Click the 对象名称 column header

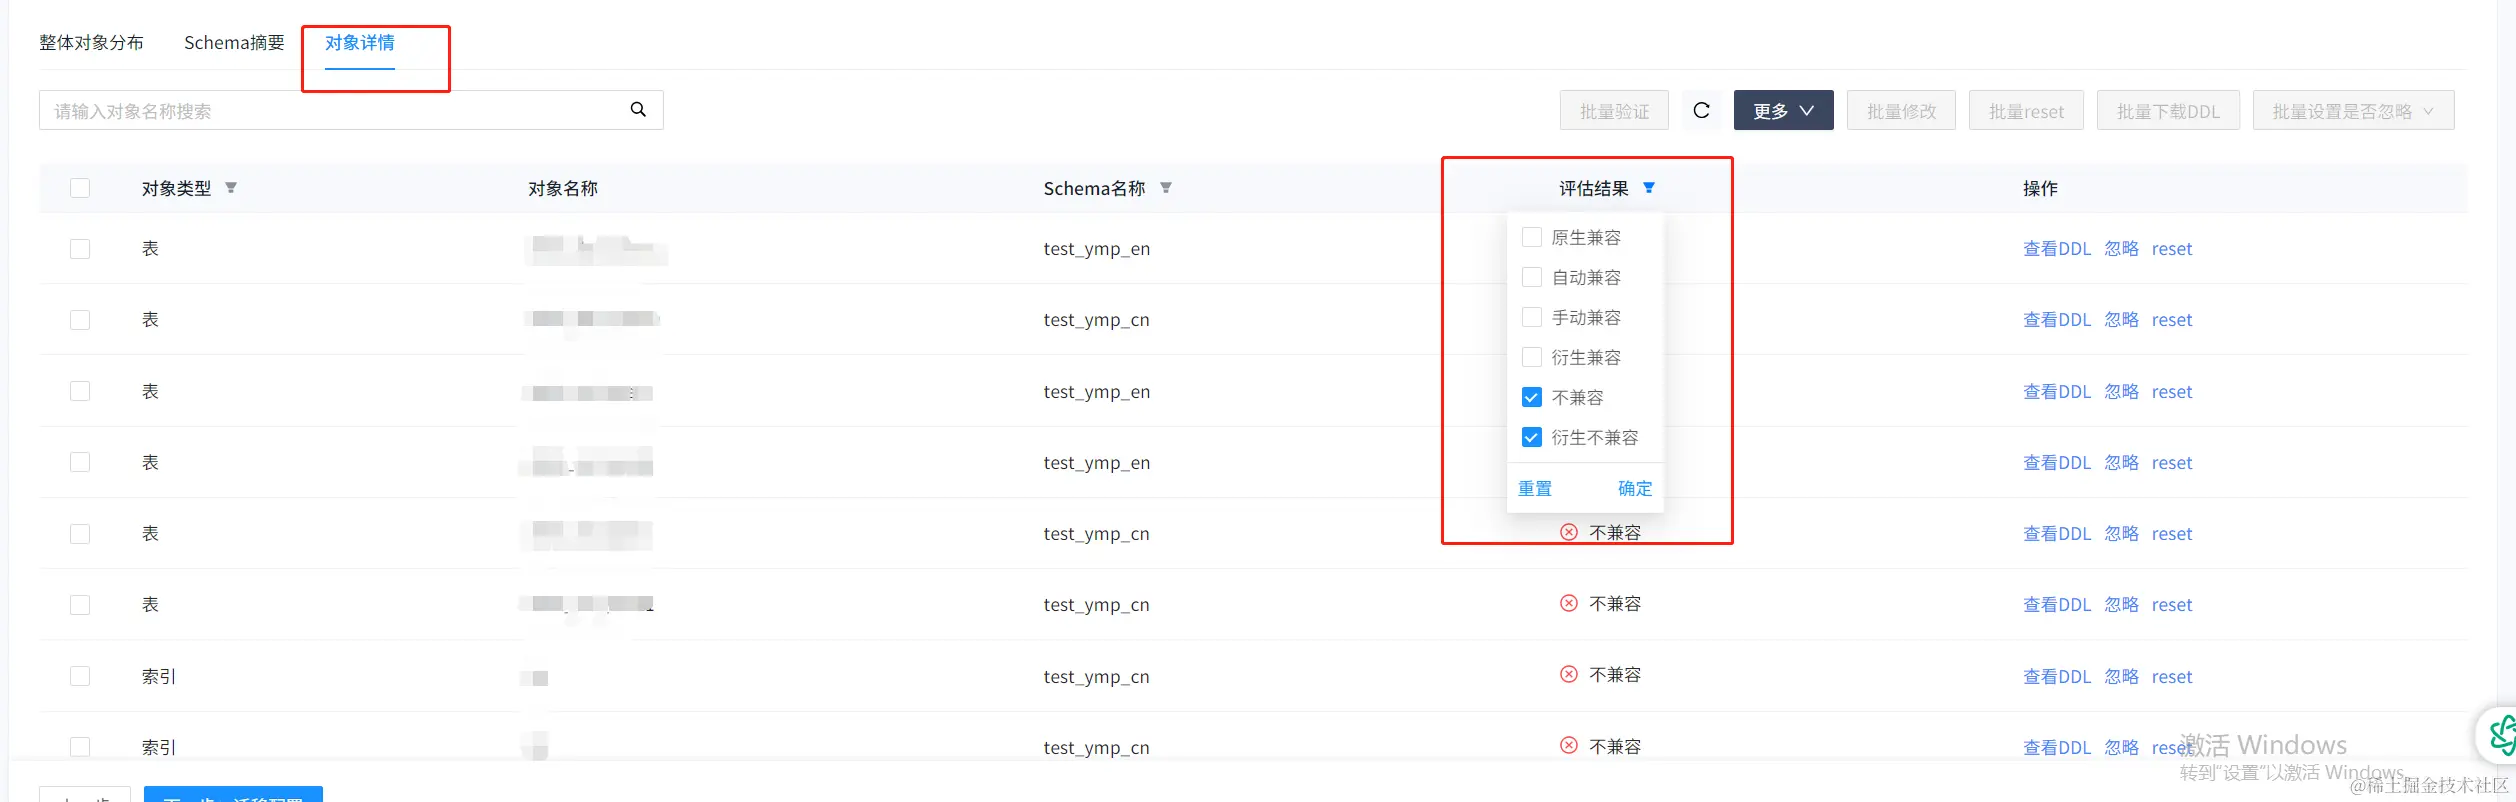point(563,188)
